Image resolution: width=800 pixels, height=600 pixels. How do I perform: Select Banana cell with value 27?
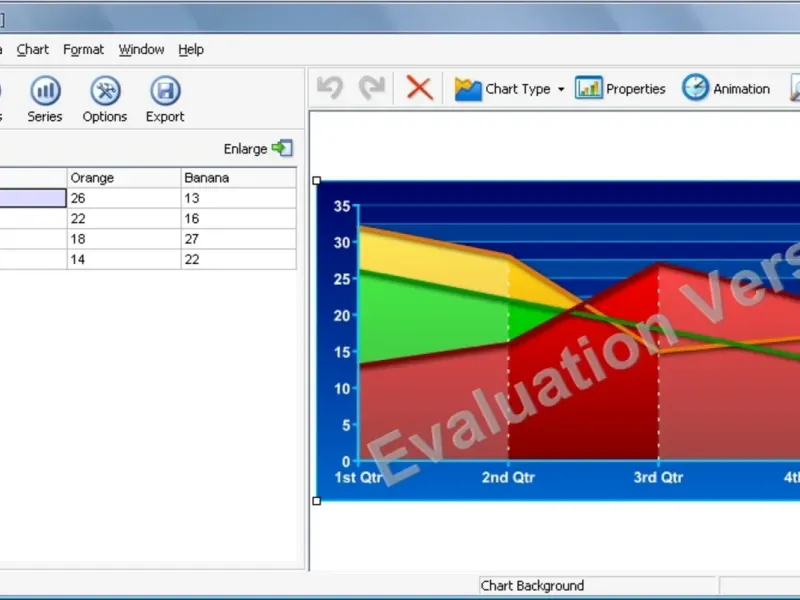pos(239,239)
